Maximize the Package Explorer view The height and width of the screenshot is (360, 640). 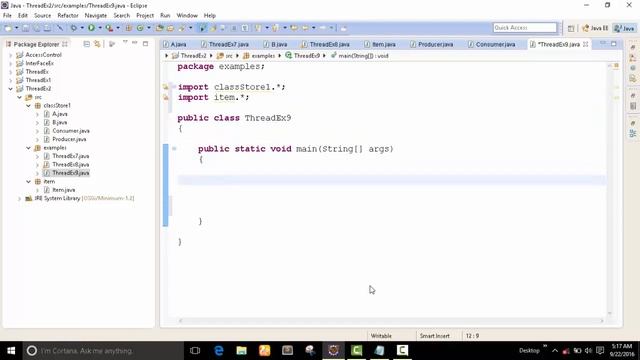(x=145, y=43)
